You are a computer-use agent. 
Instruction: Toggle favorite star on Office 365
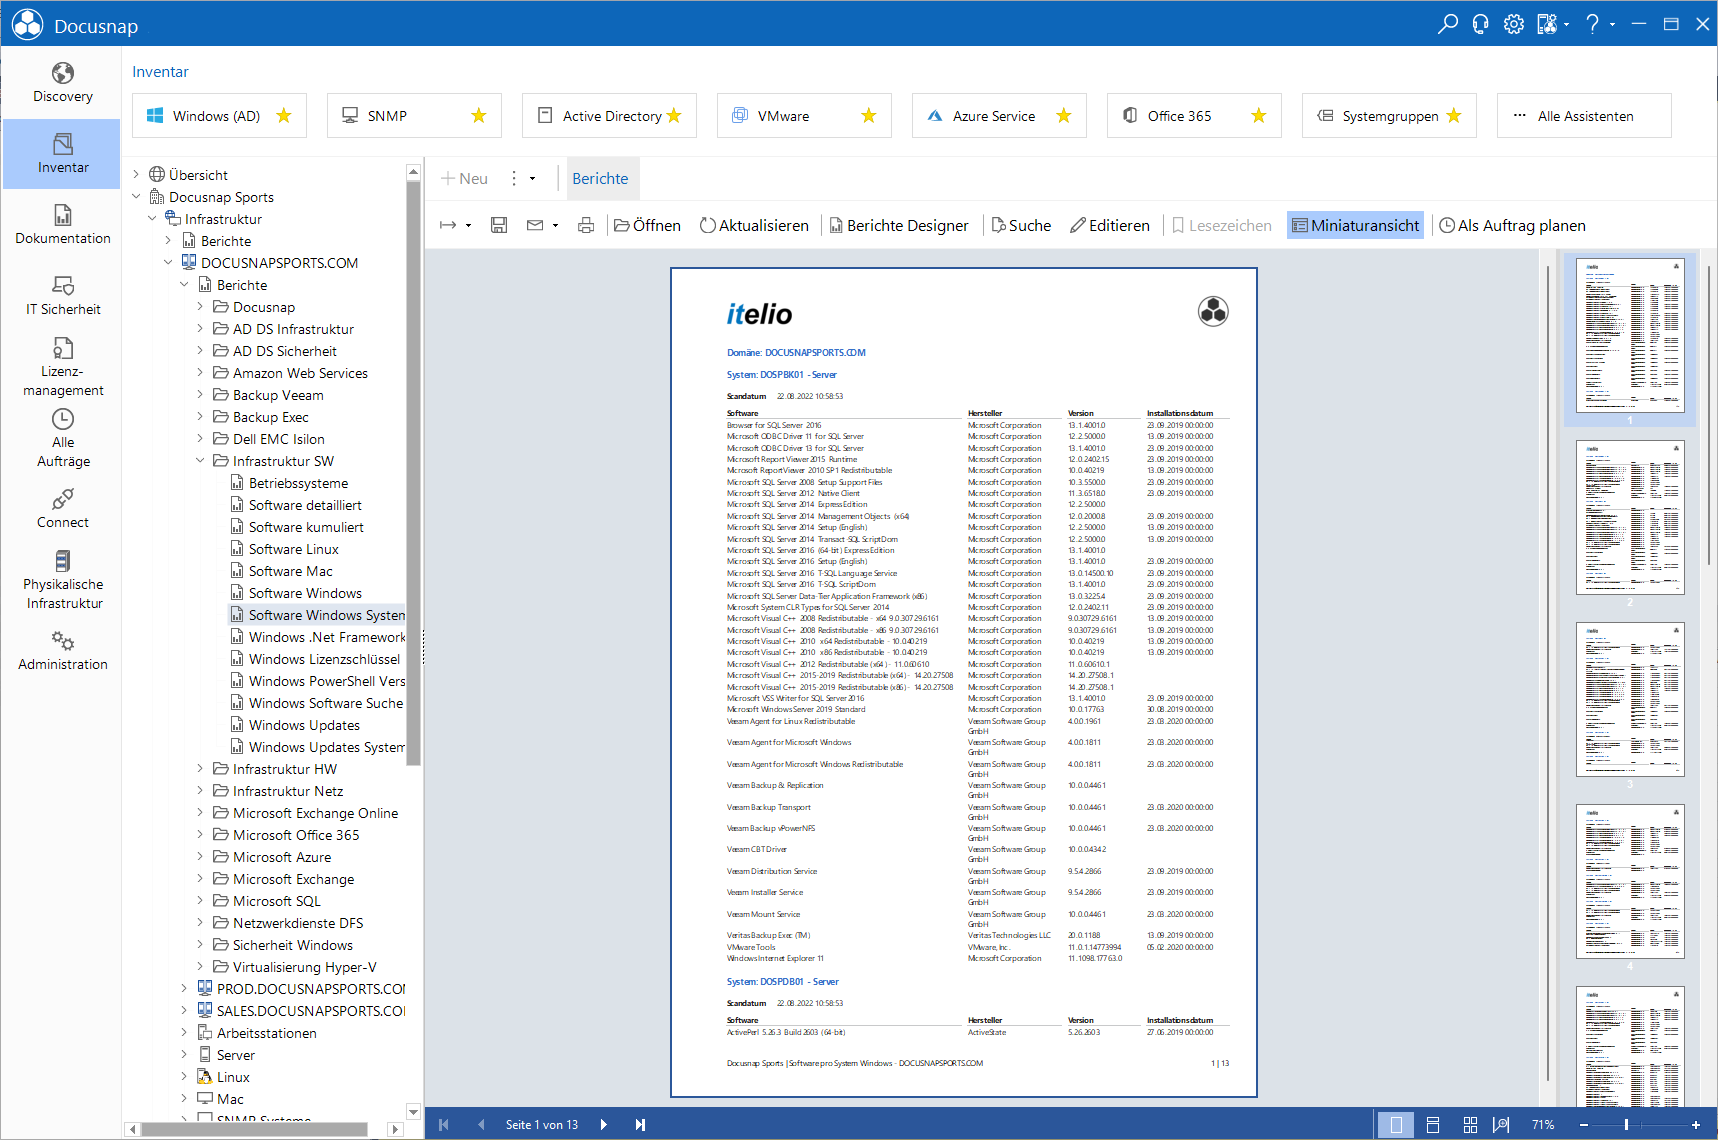1259,116
